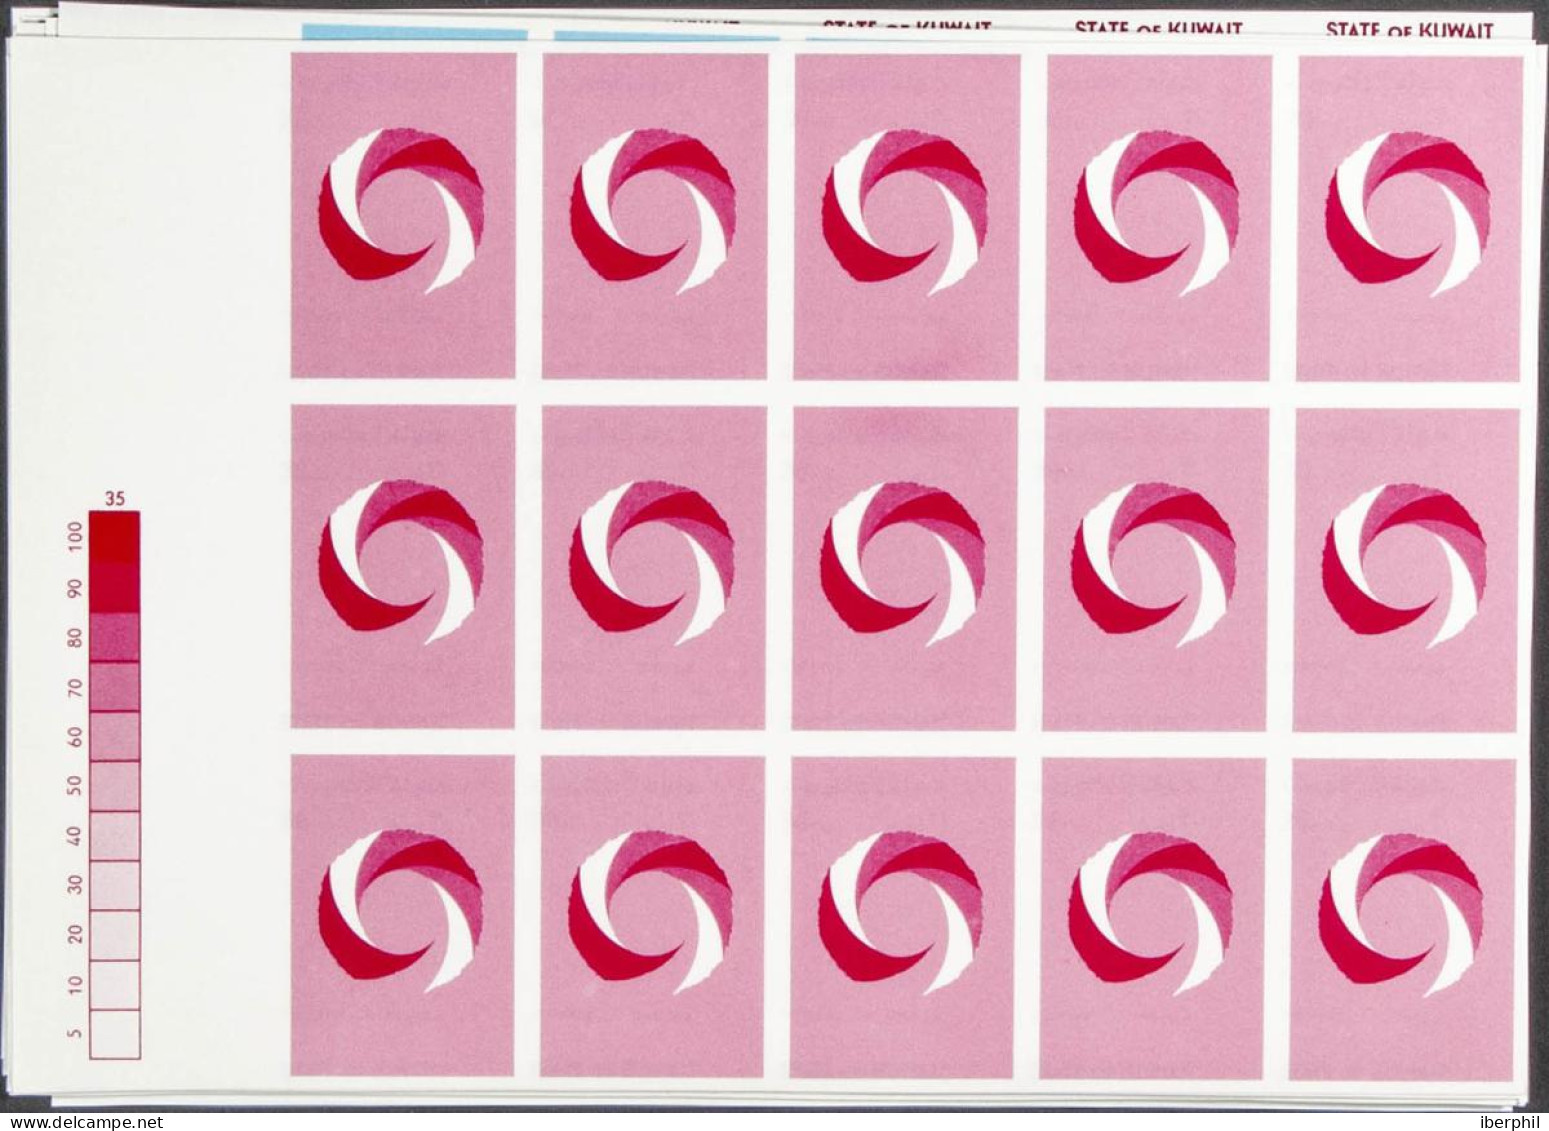The width and height of the screenshot is (1549, 1131).
Task: Select the 50 percent swatch on the colour scale
Action: point(114,786)
